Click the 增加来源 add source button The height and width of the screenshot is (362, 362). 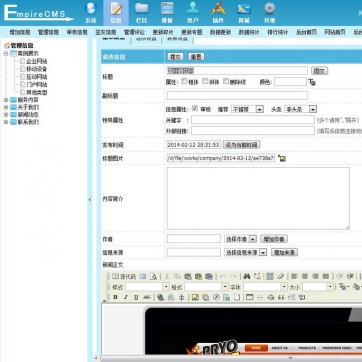point(284,252)
